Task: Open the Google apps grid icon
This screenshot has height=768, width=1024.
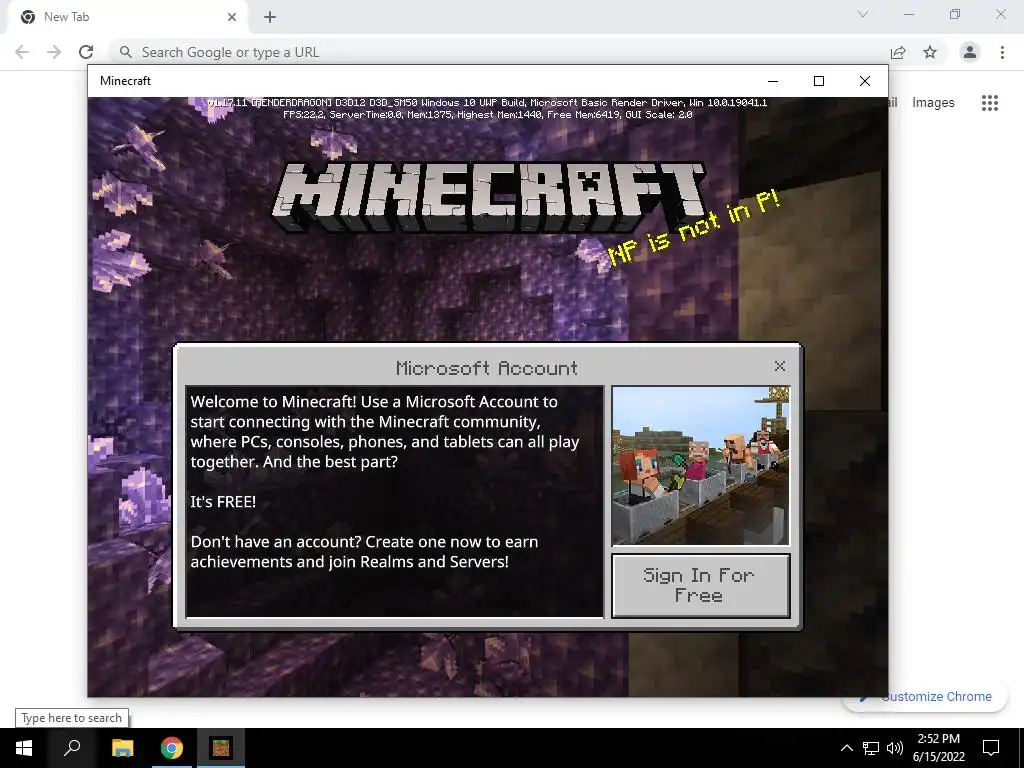Action: coord(990,103)
